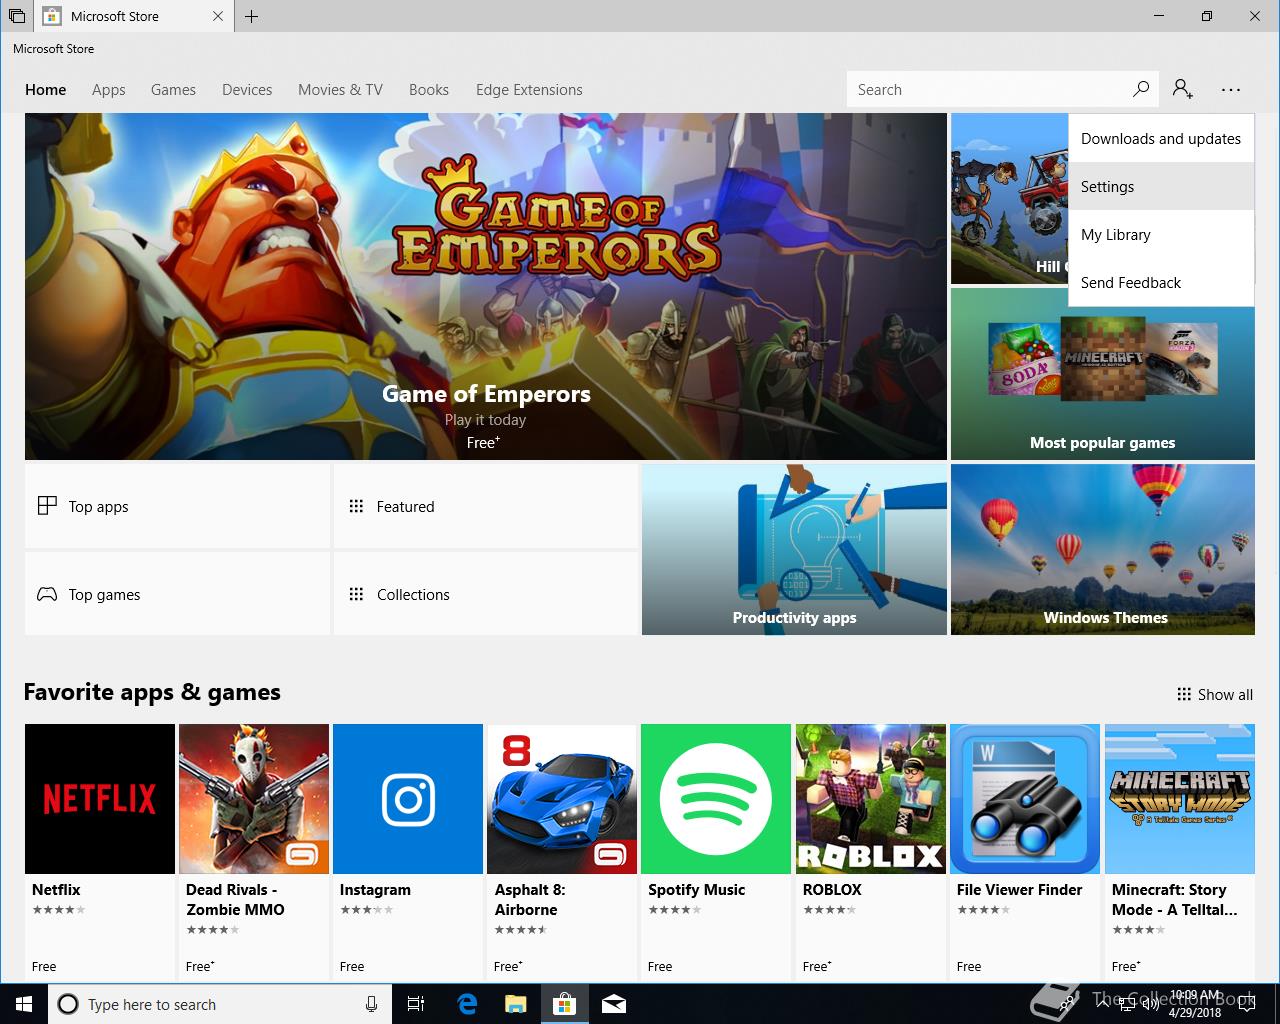1280x1024 pixels.
Task: Click the Top apps button
Action: point(177,506)
